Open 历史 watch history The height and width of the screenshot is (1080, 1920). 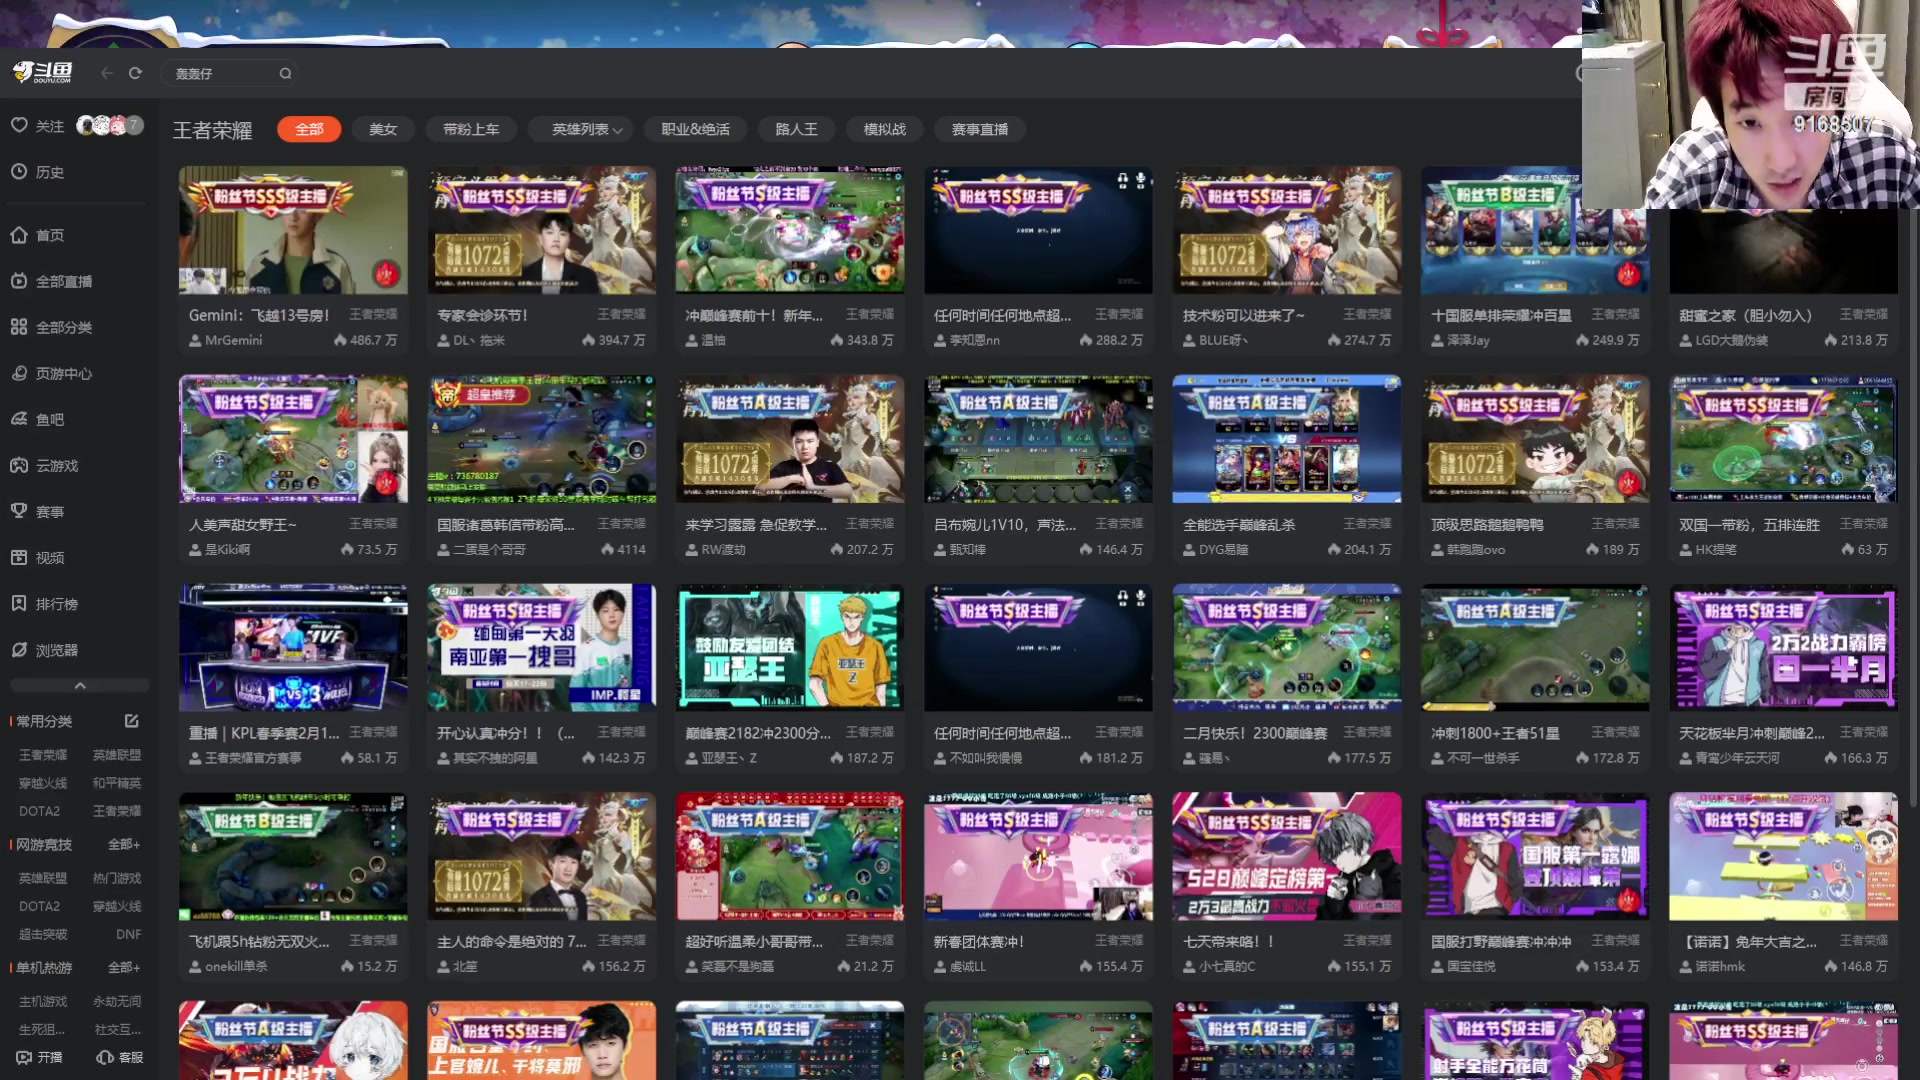tap(38, 172)
